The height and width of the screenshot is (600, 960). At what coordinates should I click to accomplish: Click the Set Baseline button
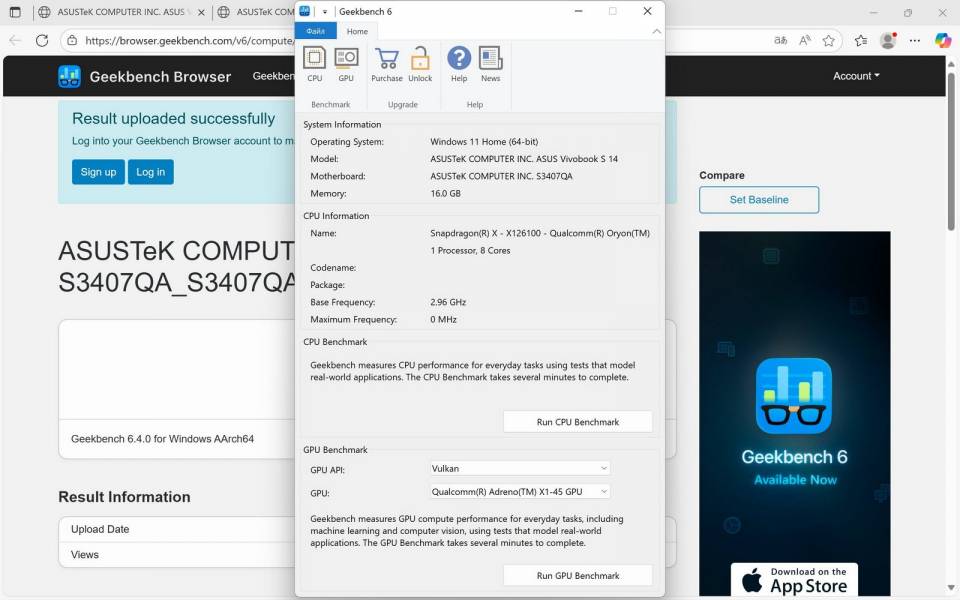(759, 200)
